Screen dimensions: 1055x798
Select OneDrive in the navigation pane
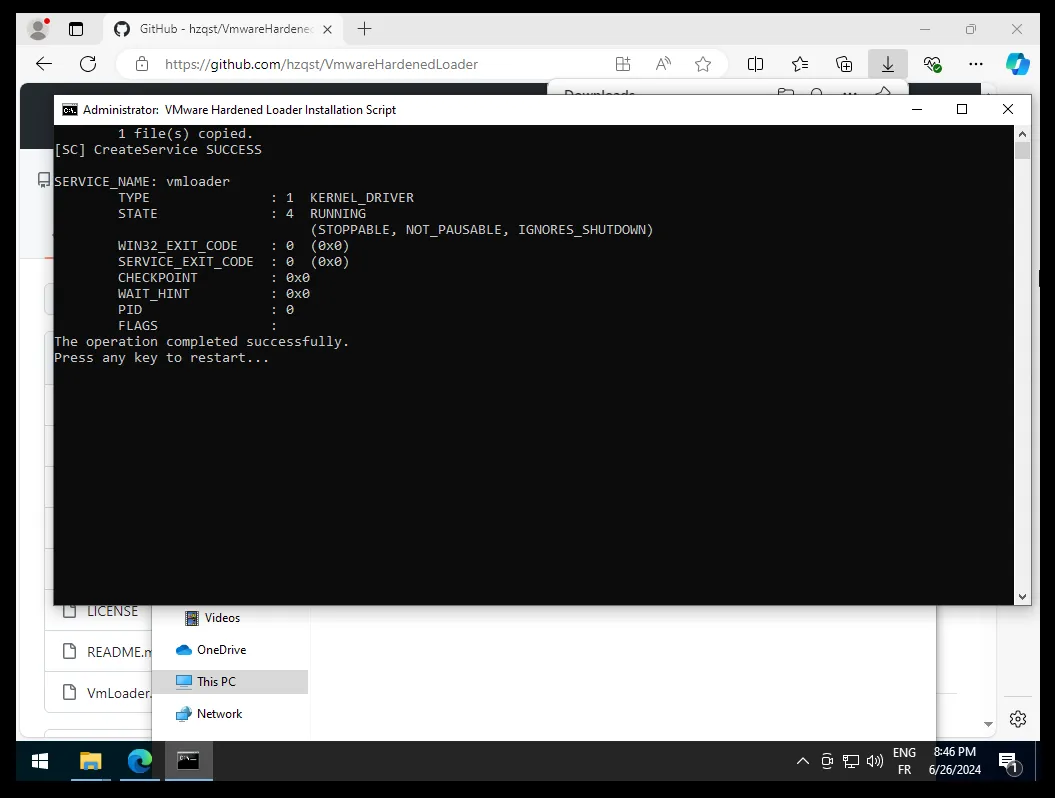tap(220, 650)
